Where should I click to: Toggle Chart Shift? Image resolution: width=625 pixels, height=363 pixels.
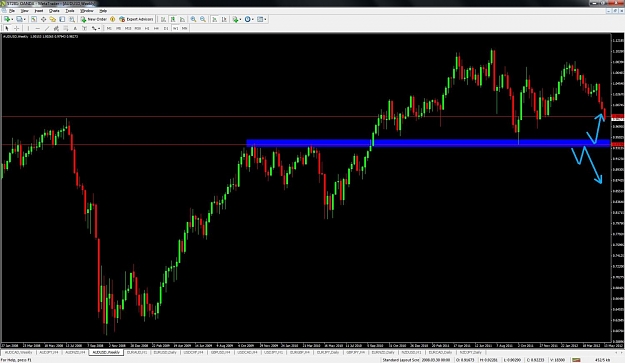point(224,19)
